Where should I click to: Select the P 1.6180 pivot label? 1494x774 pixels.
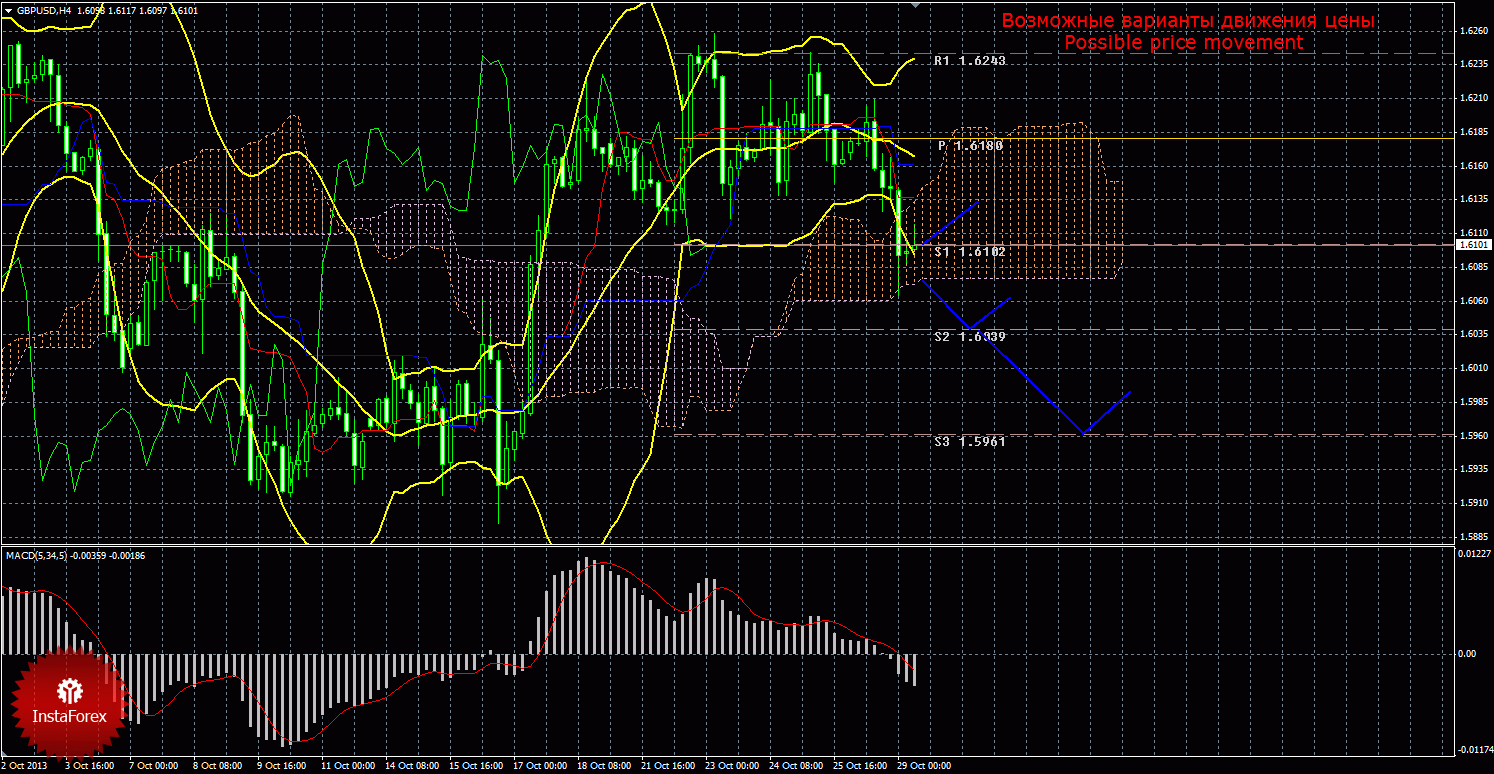tap(970, 146)
